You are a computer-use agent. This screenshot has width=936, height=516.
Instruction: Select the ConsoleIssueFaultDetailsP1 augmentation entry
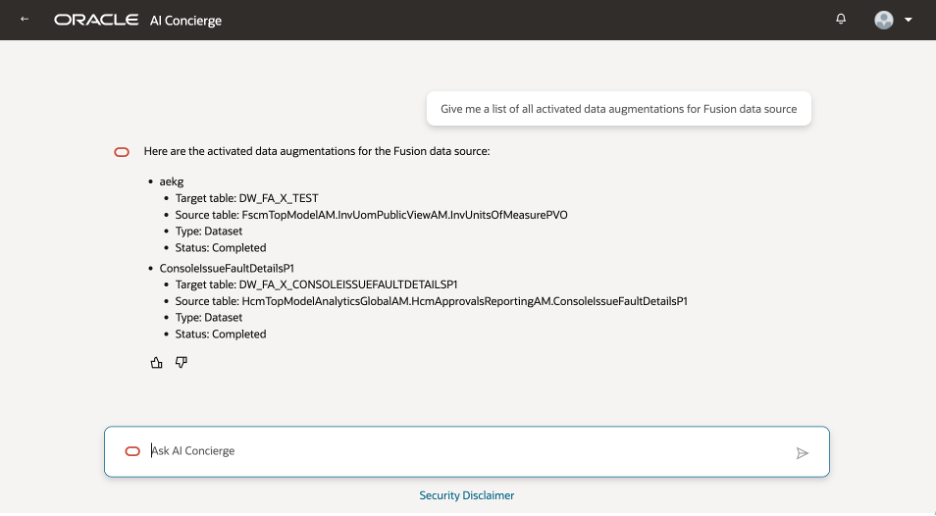(x=227, y=268)
